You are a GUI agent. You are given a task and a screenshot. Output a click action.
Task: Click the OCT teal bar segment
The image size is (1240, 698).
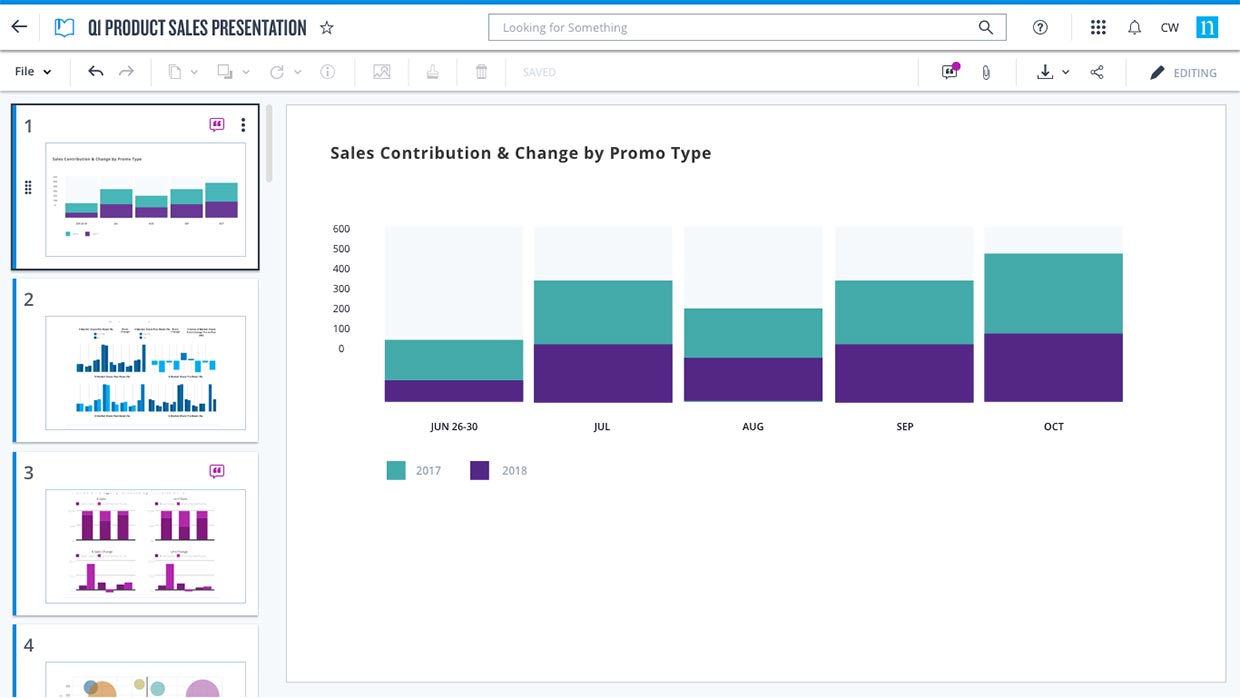tap(1053, 293)
